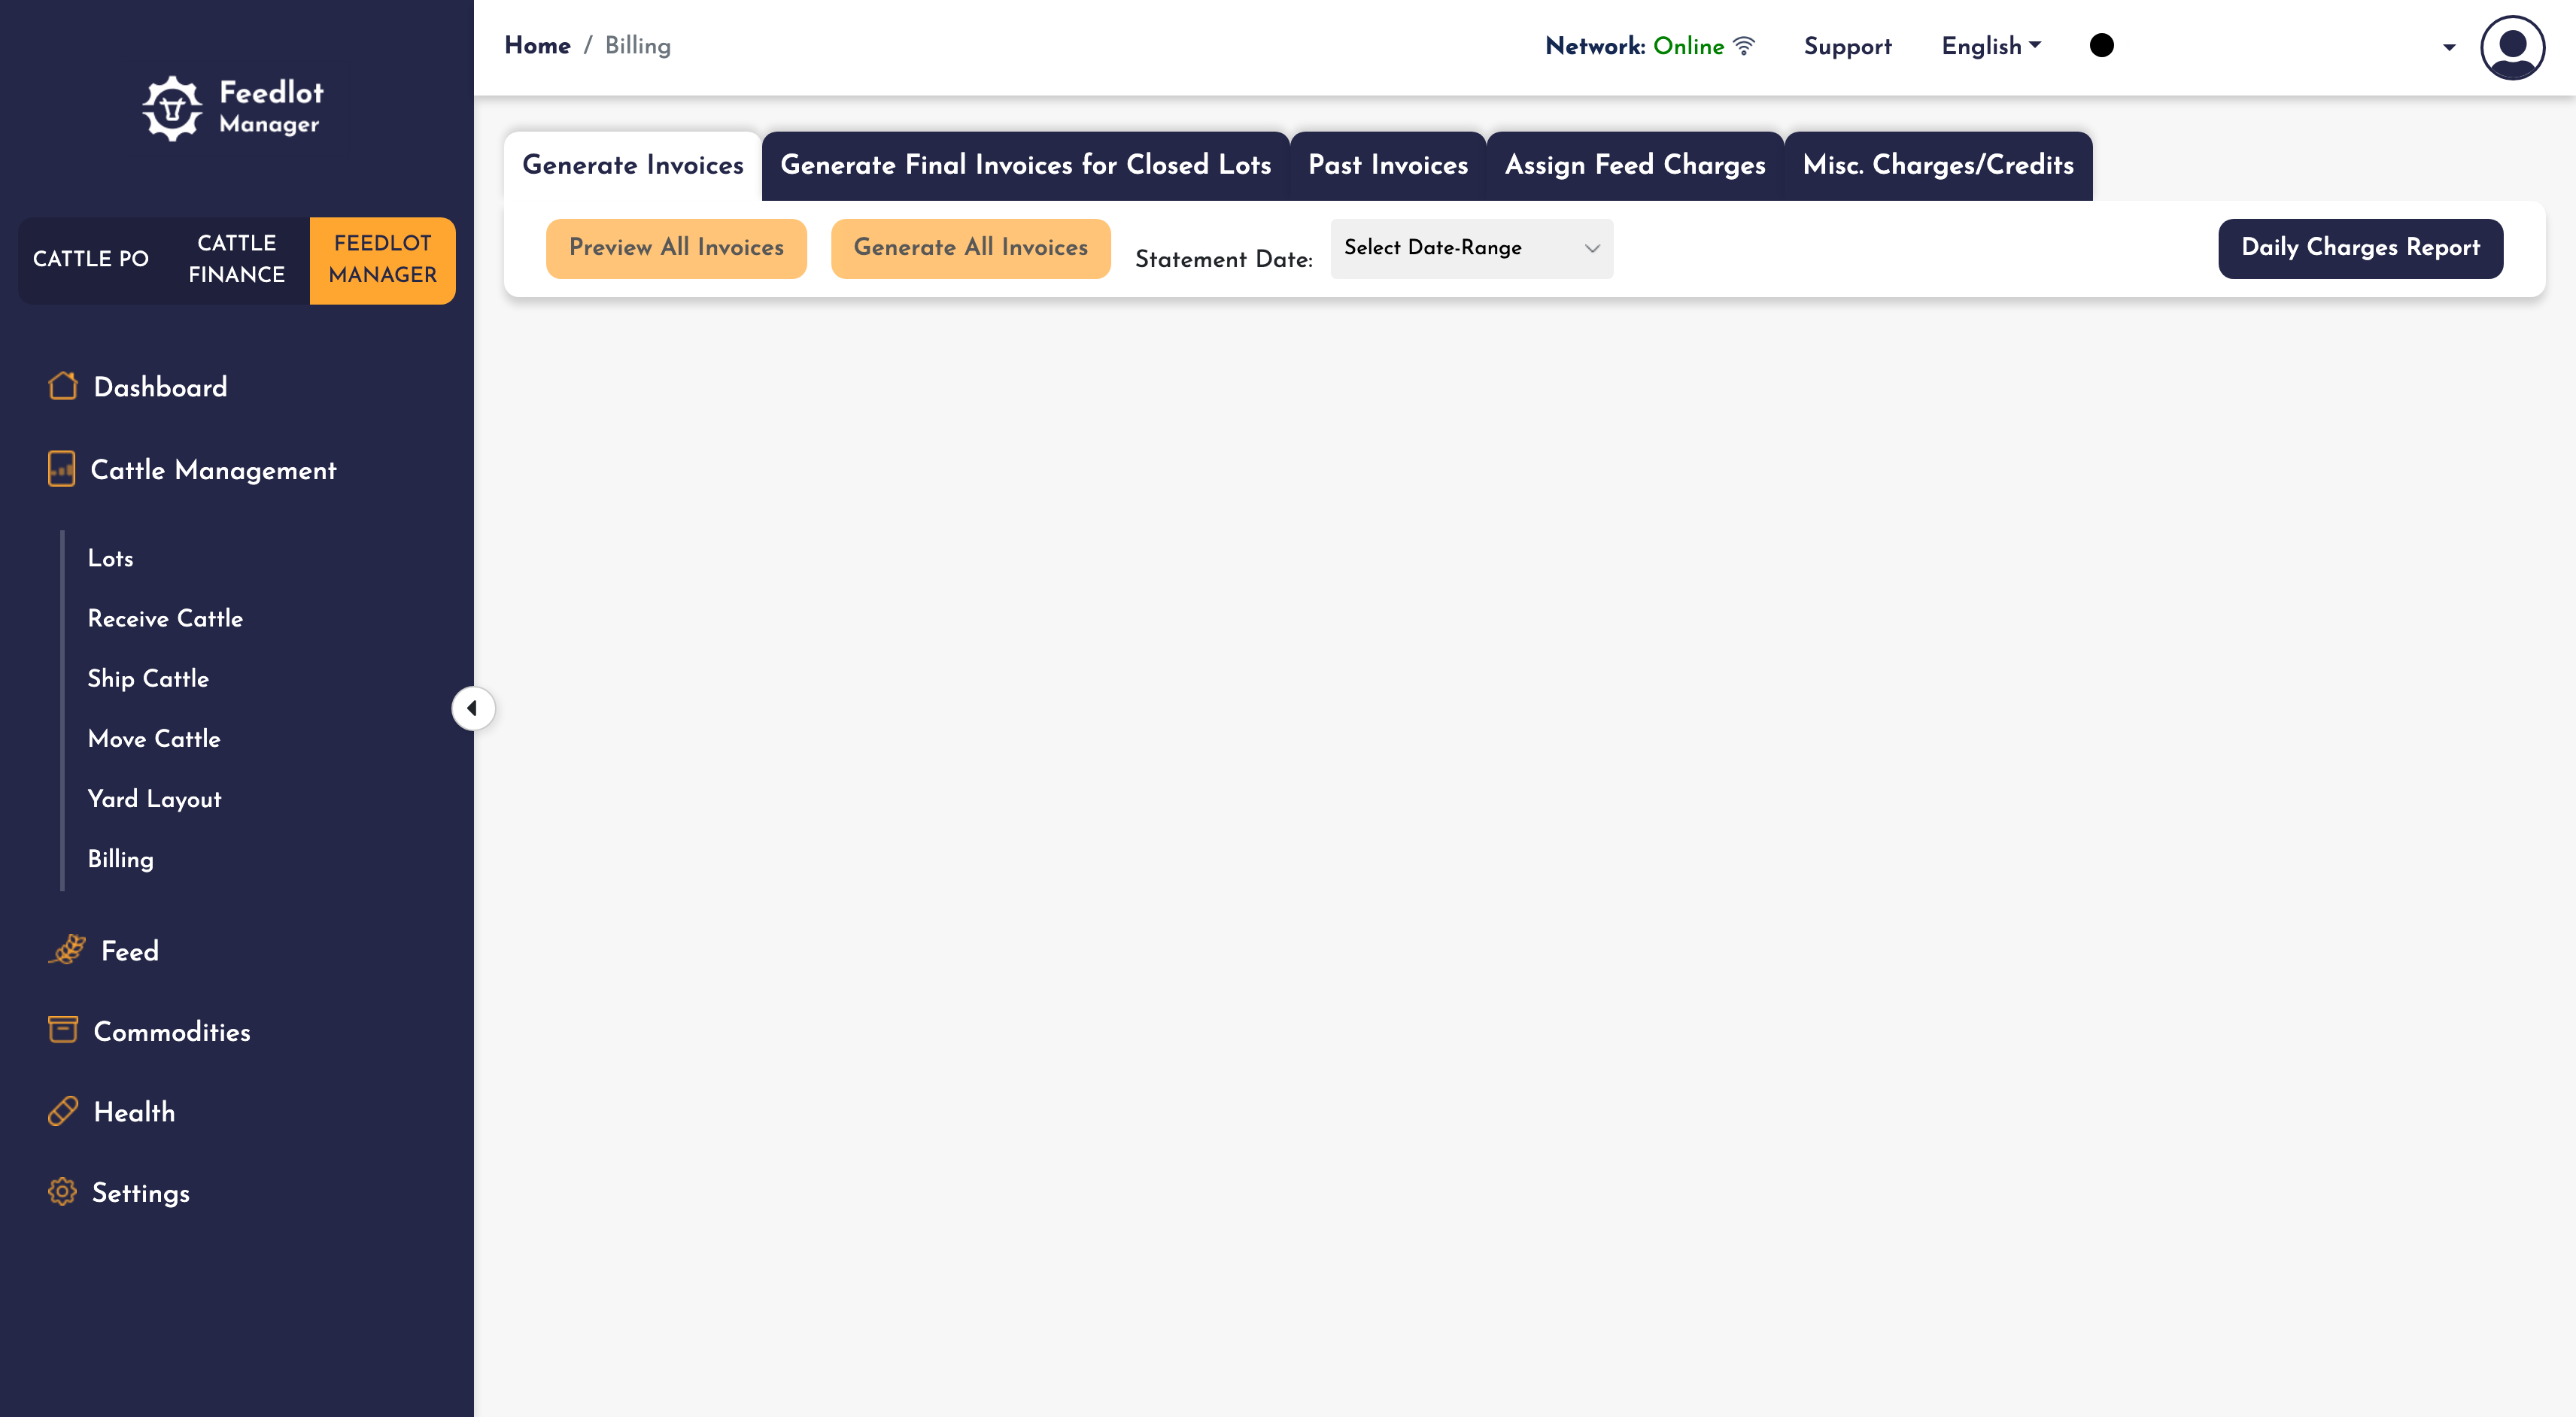Open the Settings menu

pyautogui.click(x=140, y=1193)
